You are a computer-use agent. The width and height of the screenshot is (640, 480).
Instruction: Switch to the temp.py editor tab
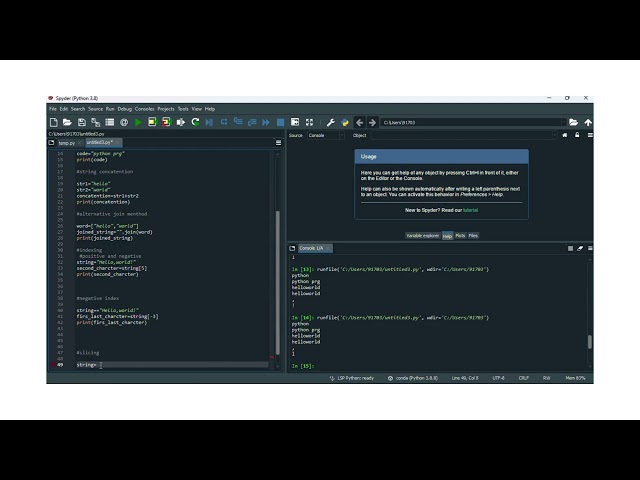click(x=67, y=143)
